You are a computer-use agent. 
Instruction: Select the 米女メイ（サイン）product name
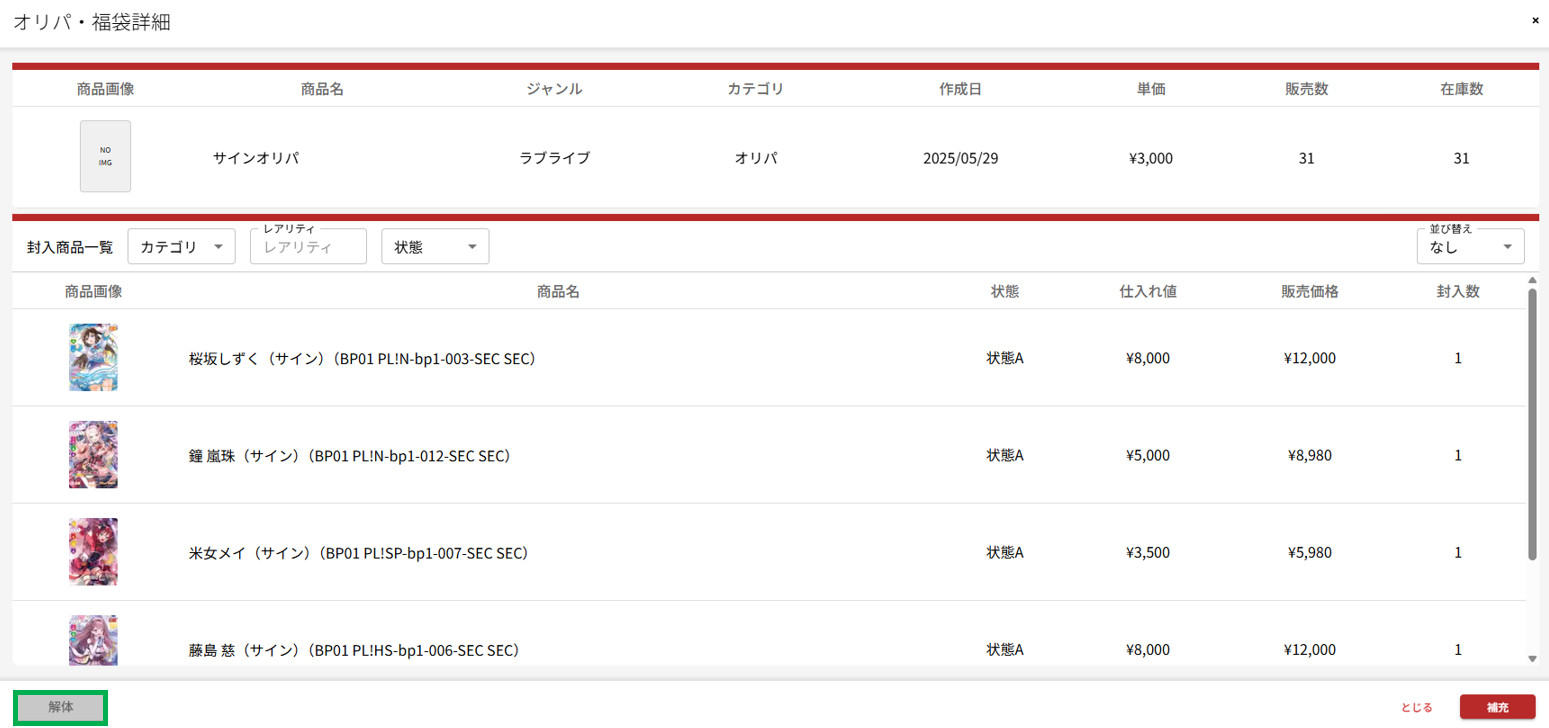[358, 552]
